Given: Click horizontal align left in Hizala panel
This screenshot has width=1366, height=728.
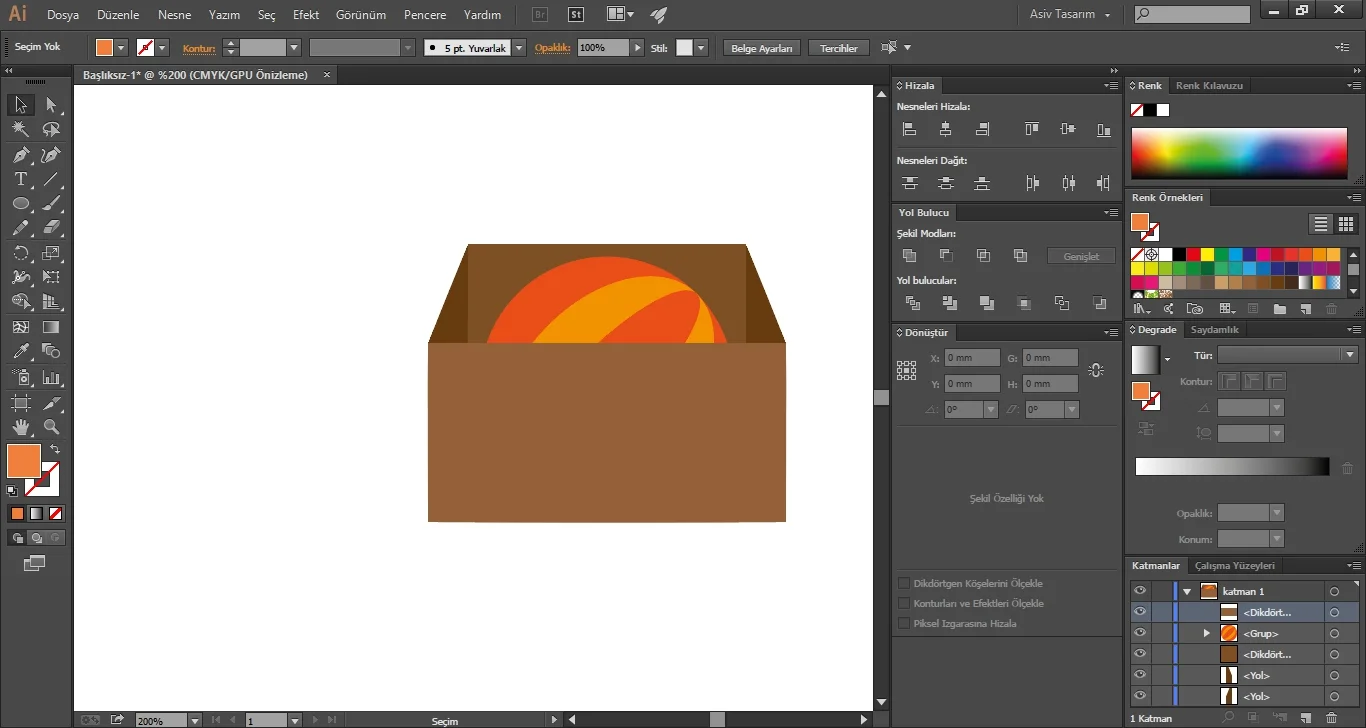Looking at the screenshot, I should 909,129.
